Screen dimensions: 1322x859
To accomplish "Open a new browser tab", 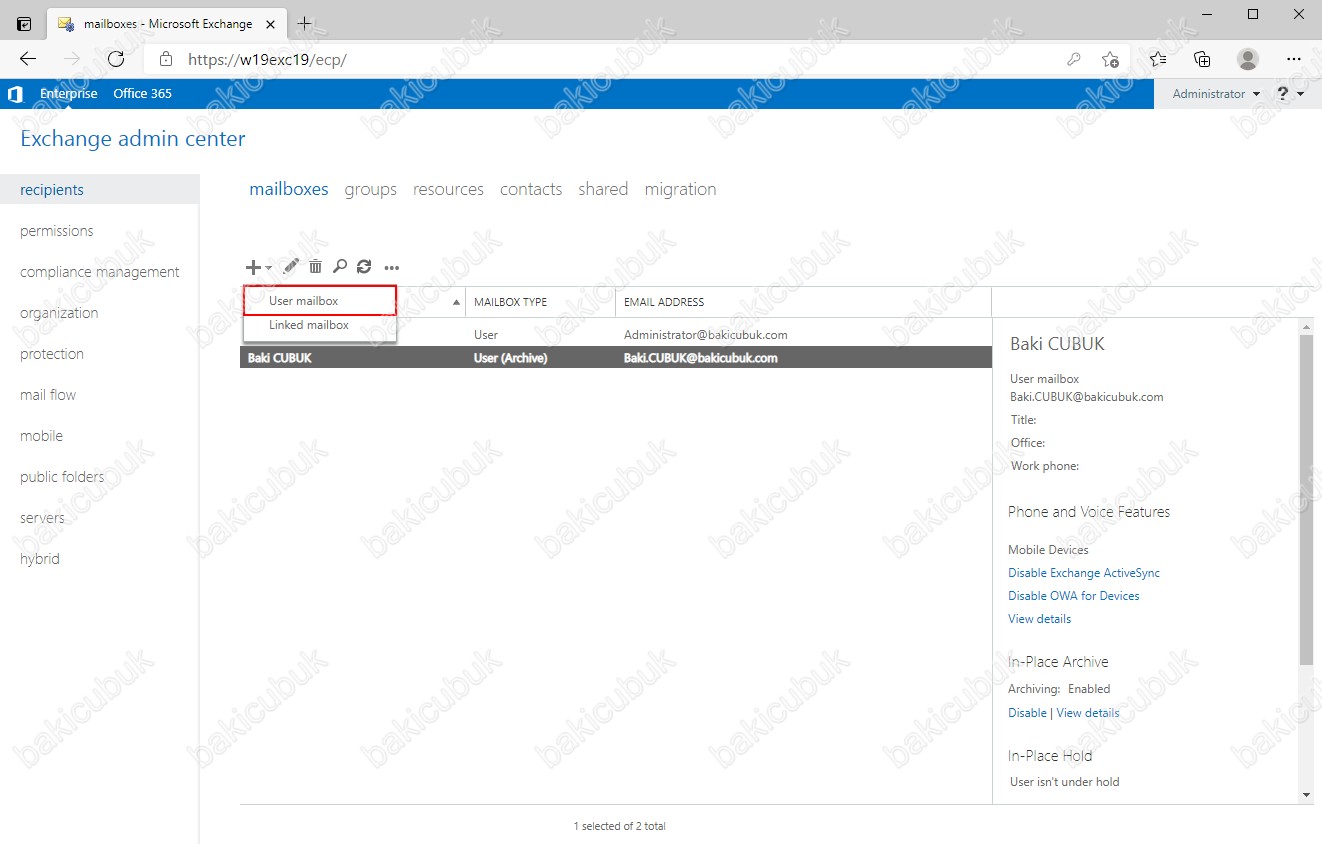I will tap(305, 23).
